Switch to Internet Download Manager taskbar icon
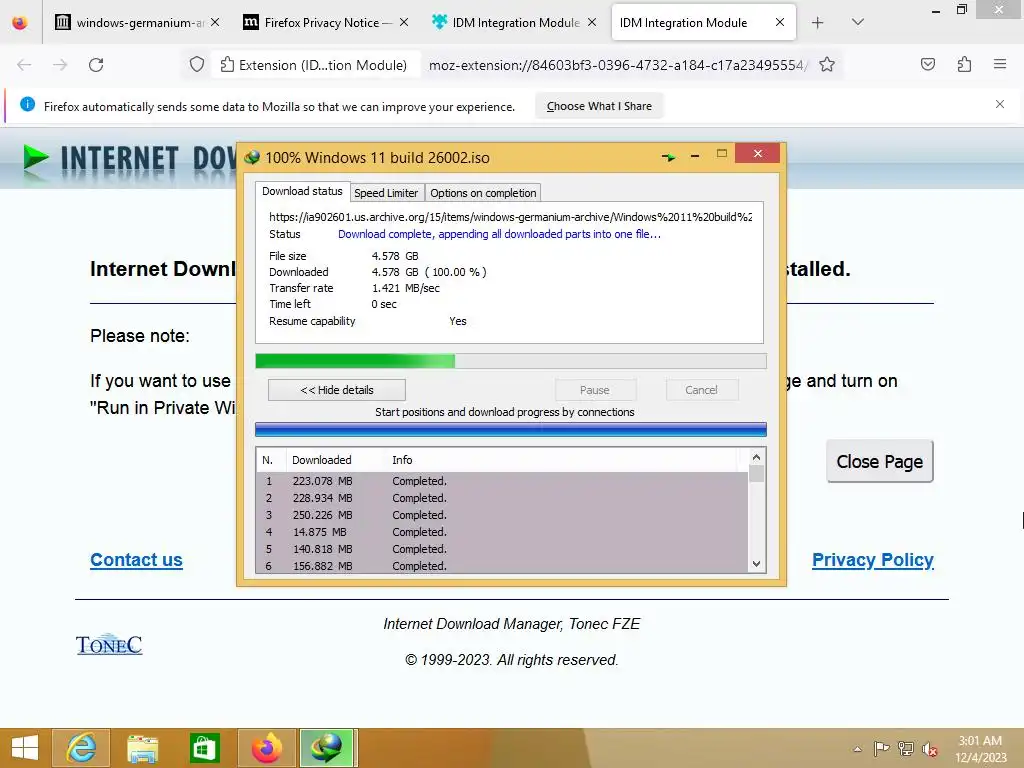1024x768 pixels. pos(327,748)
